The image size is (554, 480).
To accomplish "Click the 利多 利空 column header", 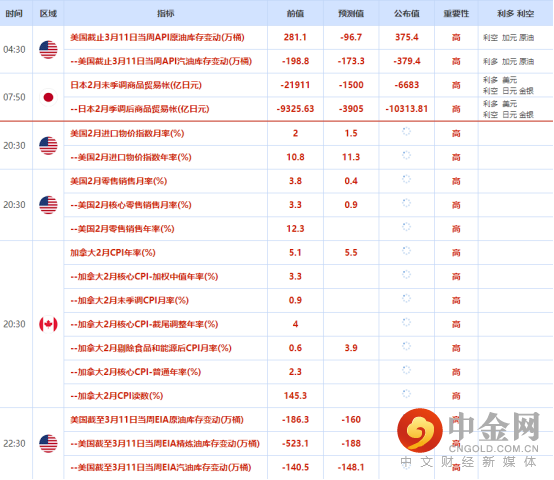I will [515, 13].
